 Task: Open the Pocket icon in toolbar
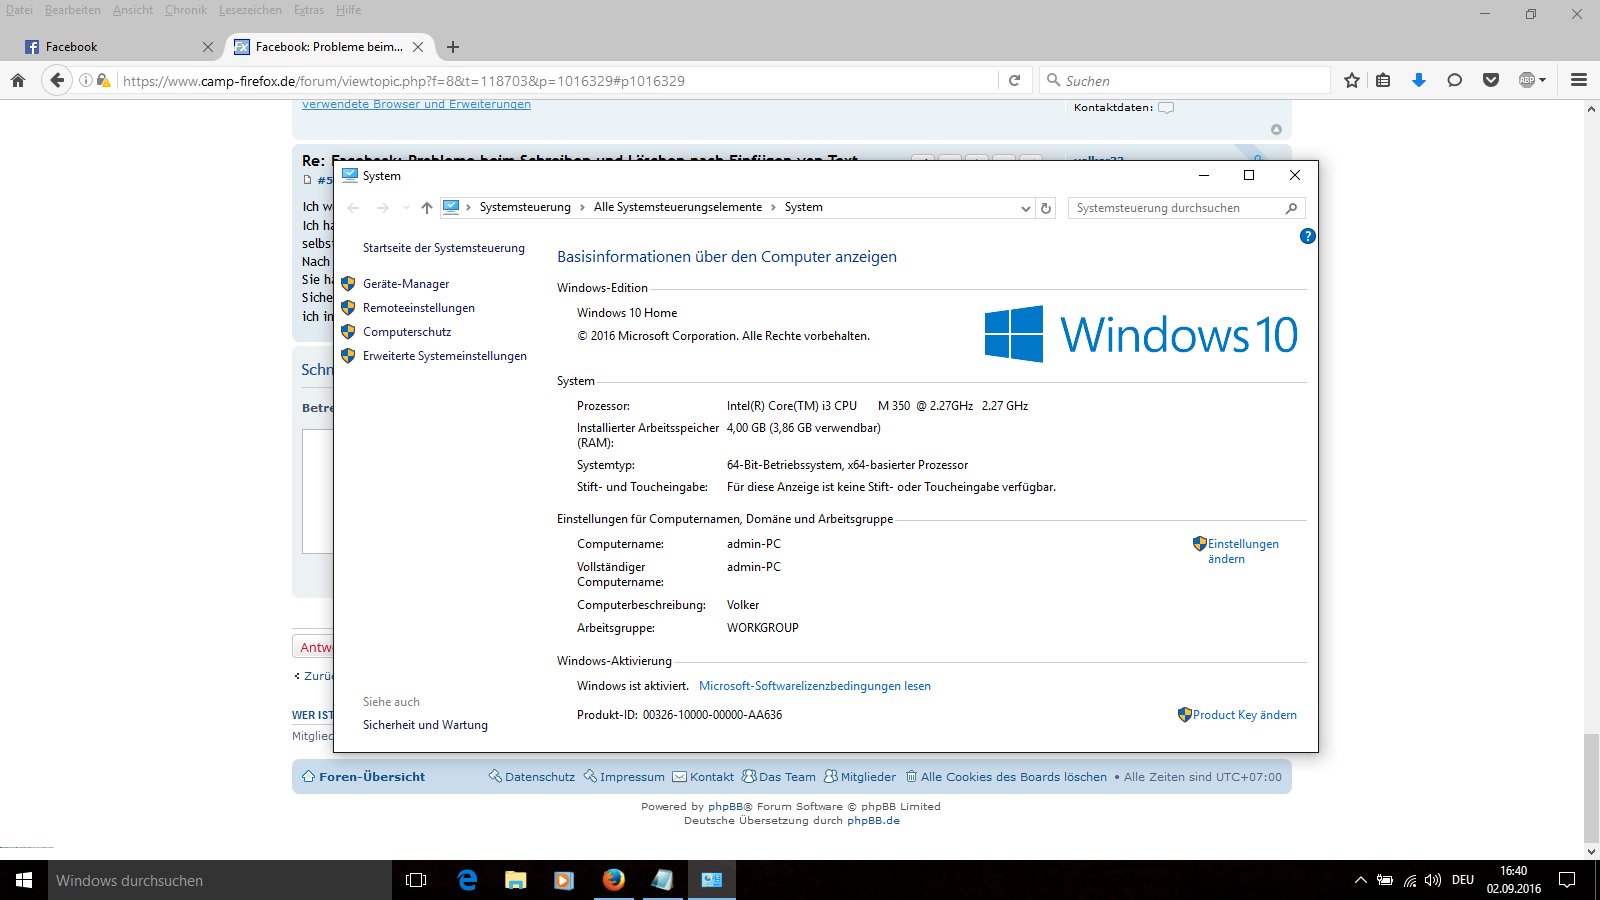click(1491, 81)
